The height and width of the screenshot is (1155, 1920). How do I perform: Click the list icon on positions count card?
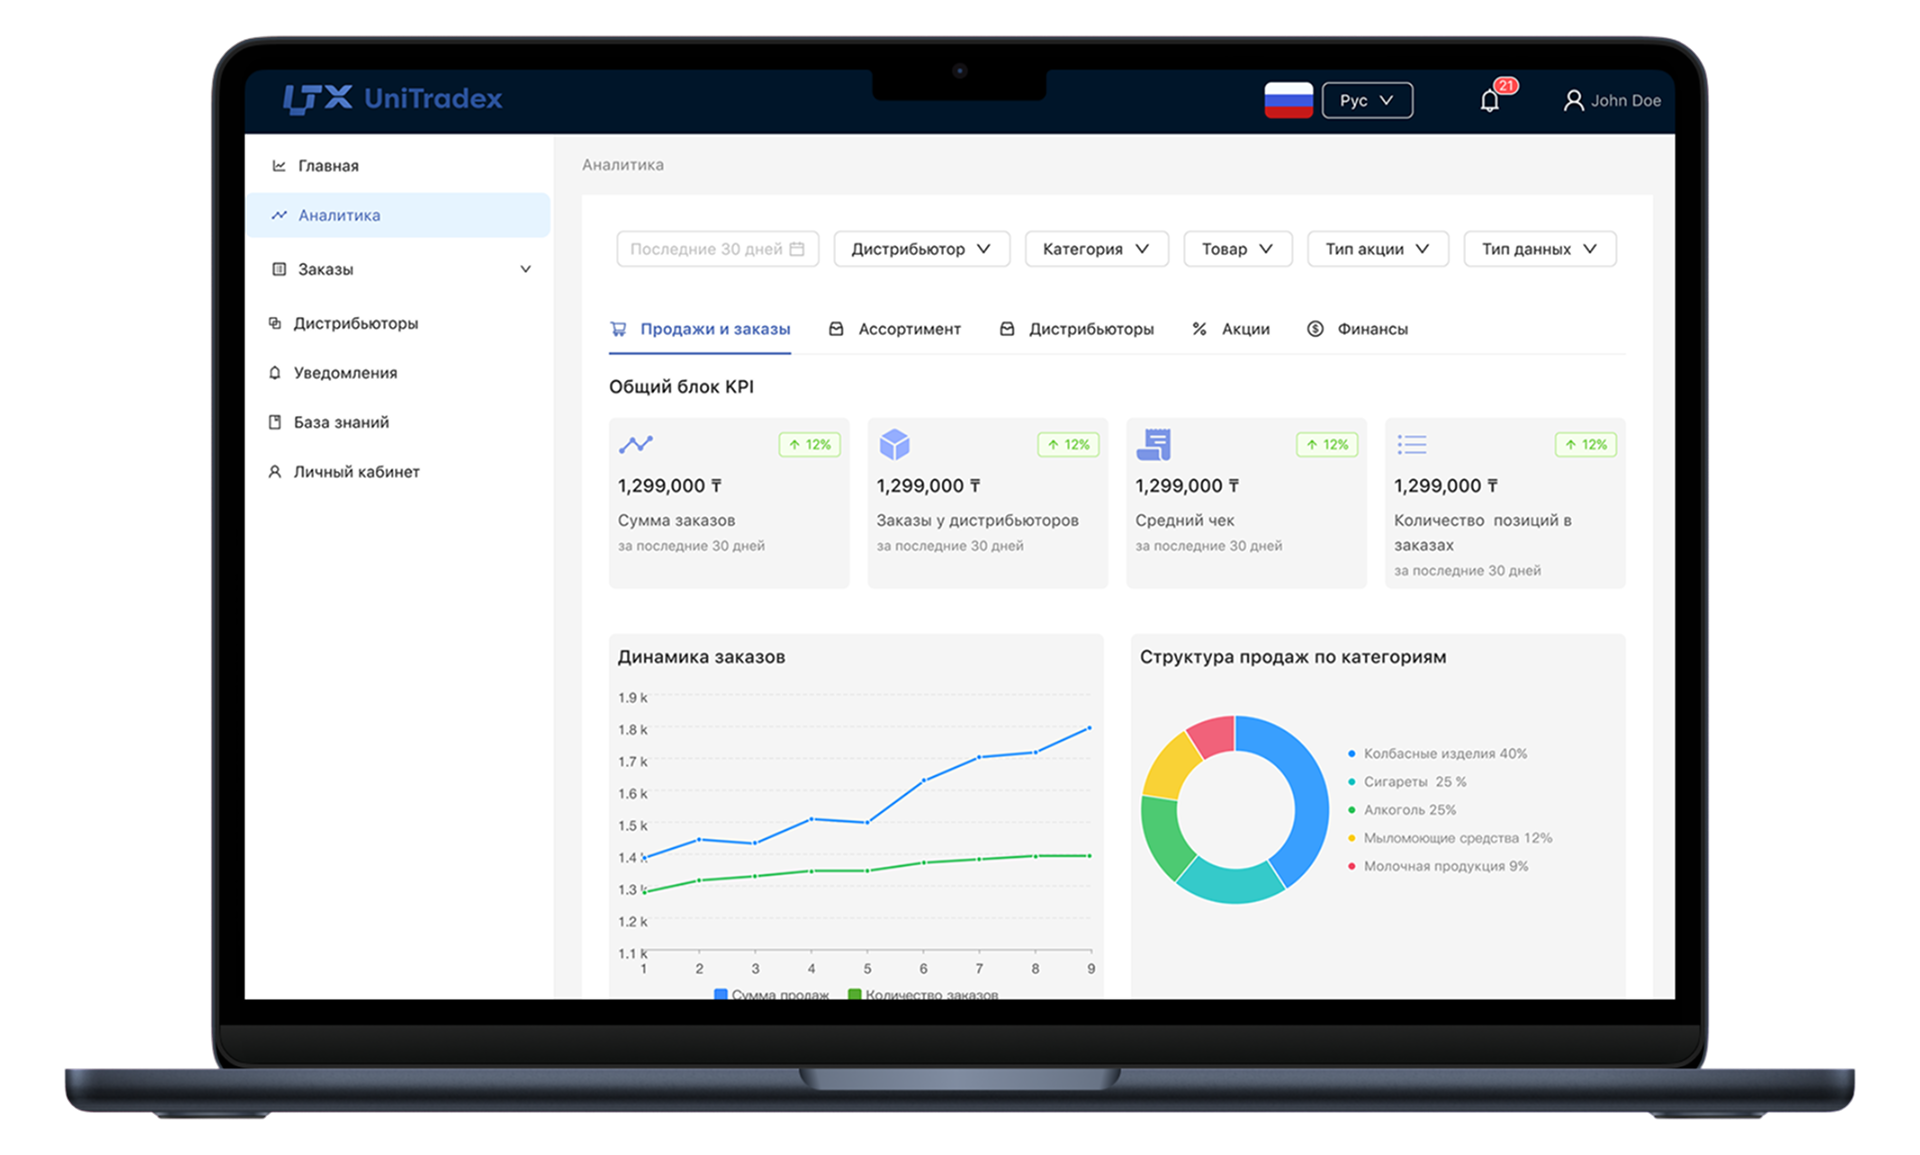(x=1411, y=444)
